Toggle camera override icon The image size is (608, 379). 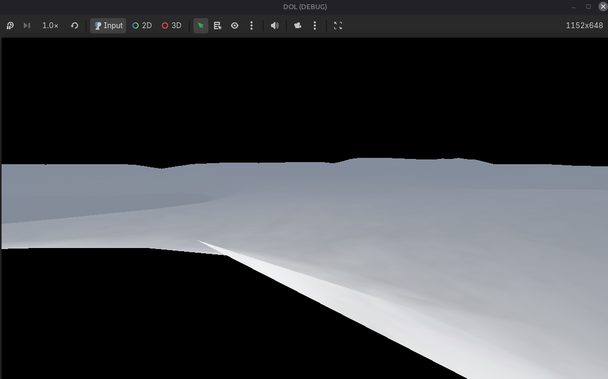point(298,26)
